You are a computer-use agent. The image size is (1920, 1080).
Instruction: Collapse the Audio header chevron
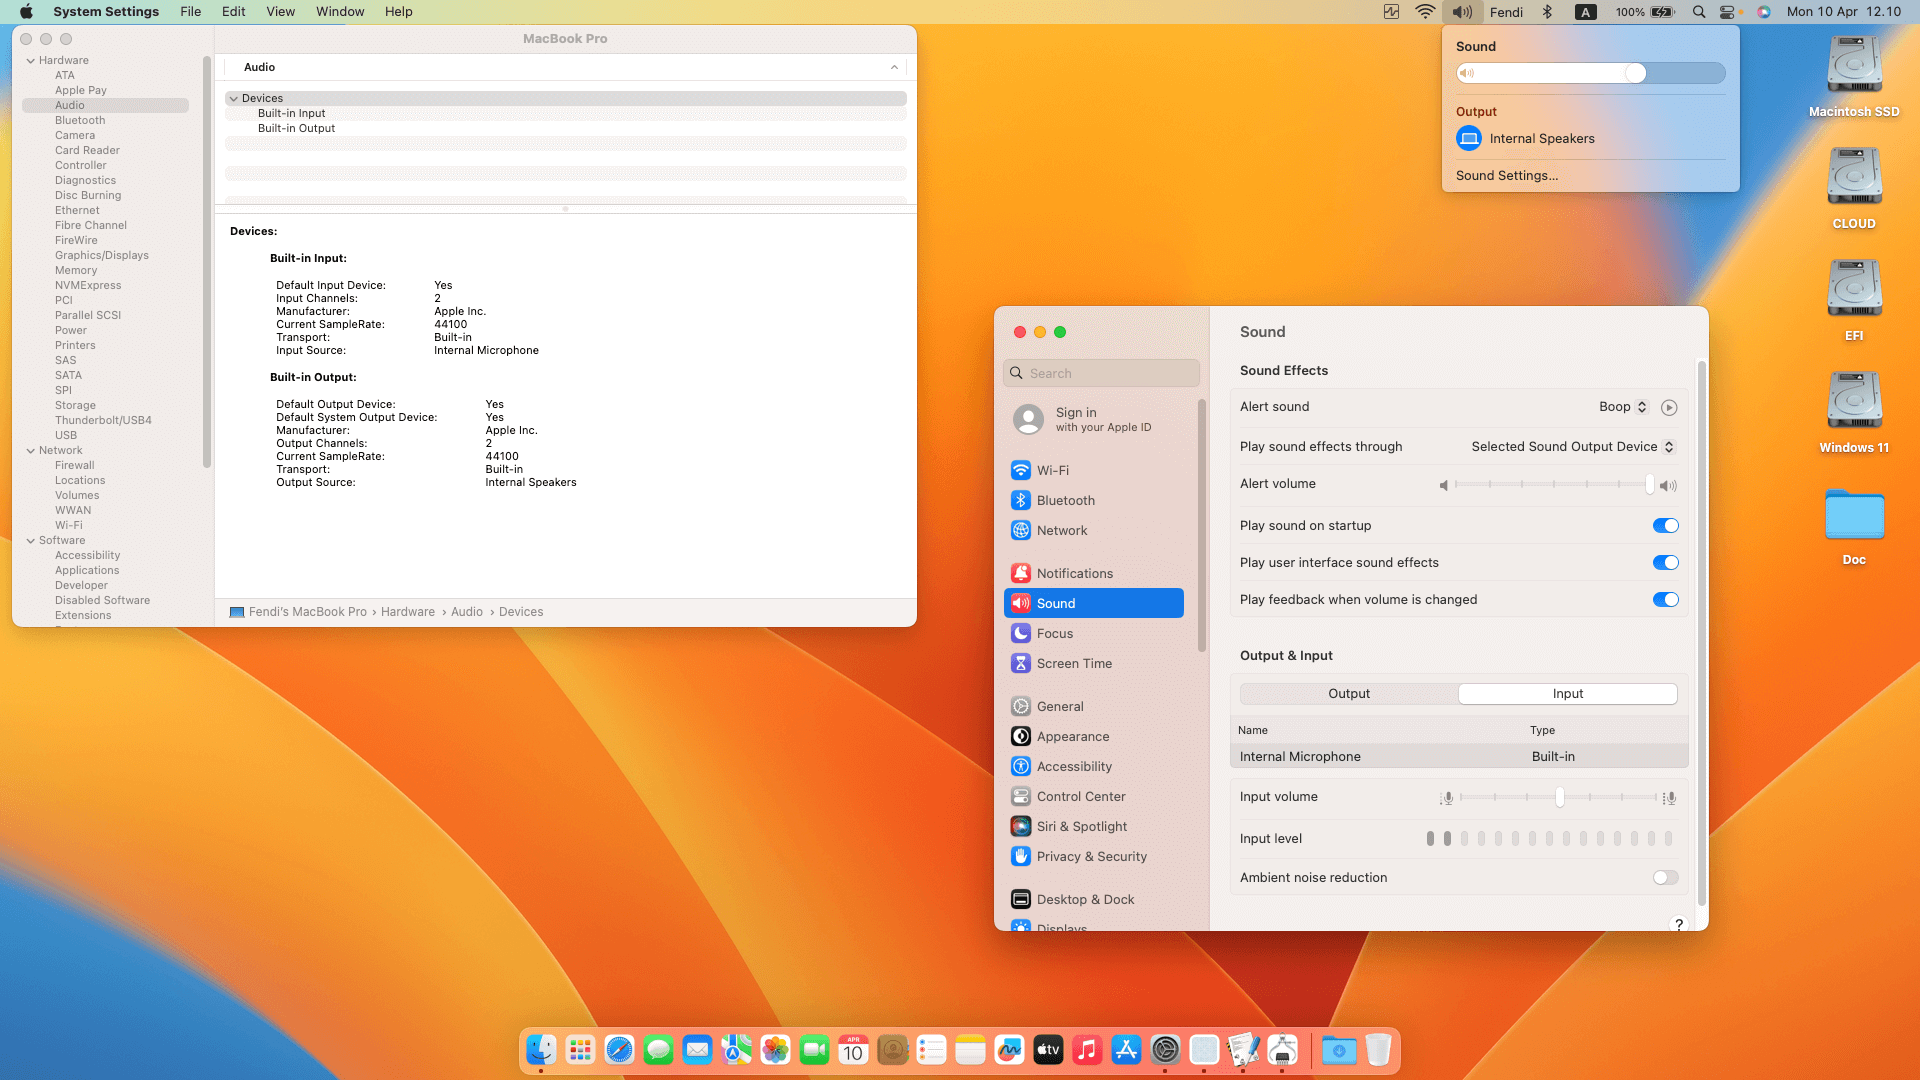coord(894,67)
